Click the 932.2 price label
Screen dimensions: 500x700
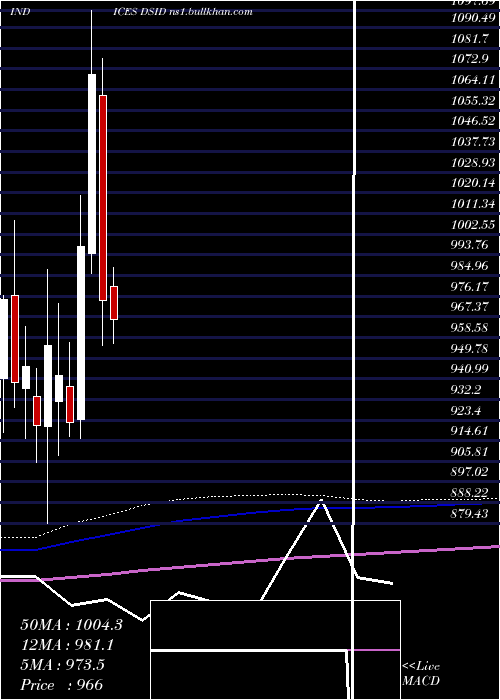coord(466,390)
